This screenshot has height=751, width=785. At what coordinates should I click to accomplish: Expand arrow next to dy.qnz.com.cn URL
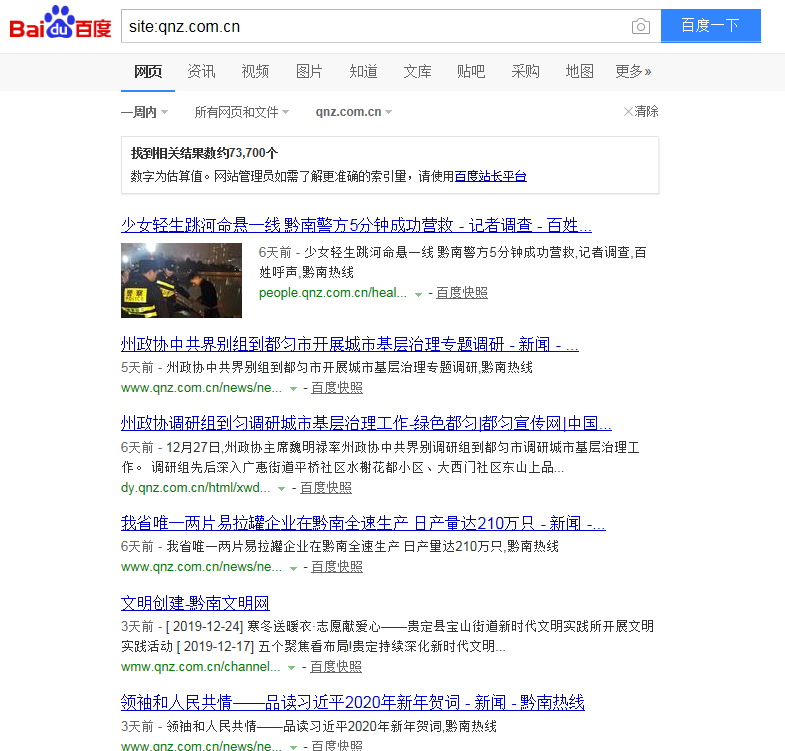[x=281, y=489]
